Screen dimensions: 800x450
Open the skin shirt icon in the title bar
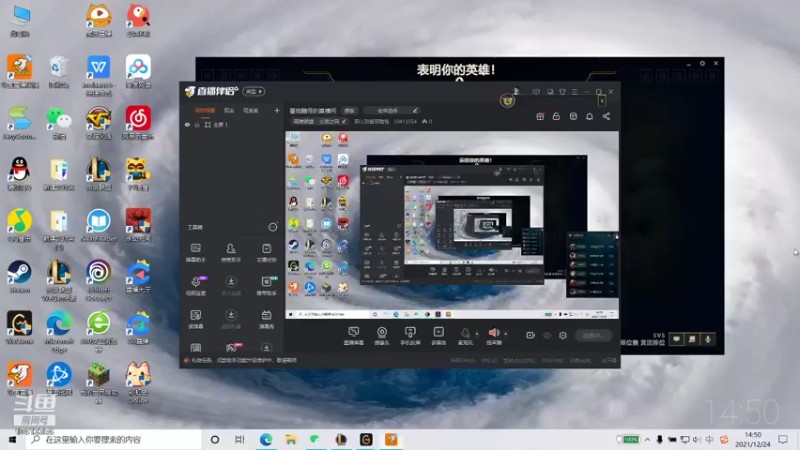pyautogui.click(x=562, y=92)
